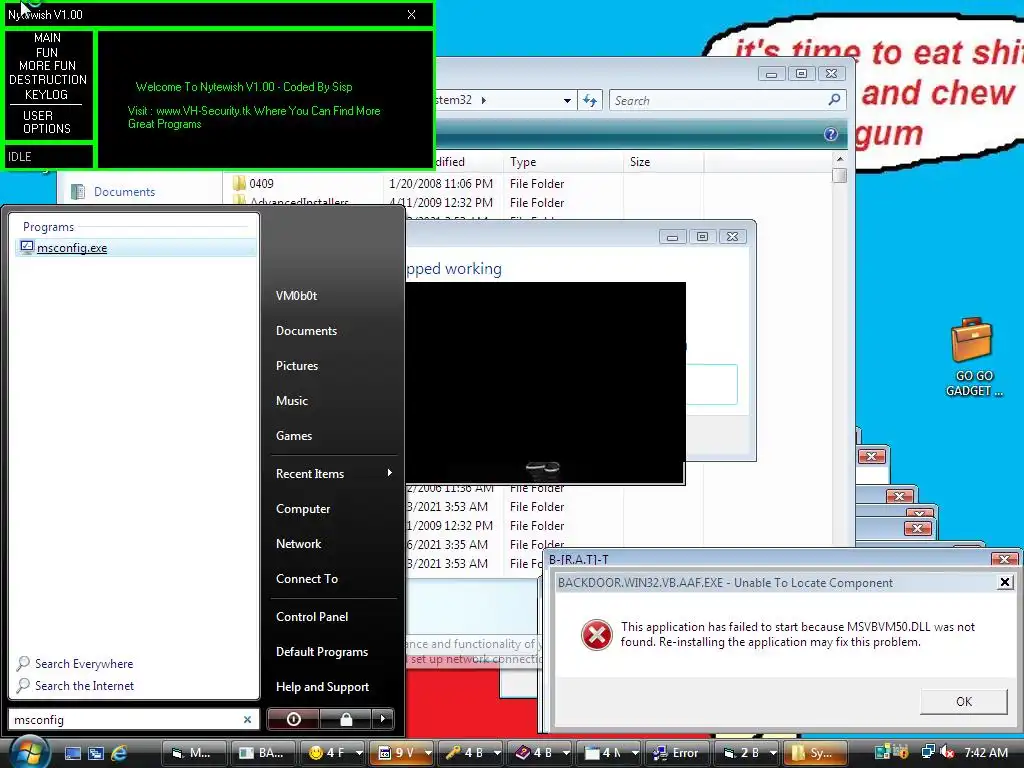Click Explorer refresh button
This screenshot has width=1024, height=768.
coord(590,101)
